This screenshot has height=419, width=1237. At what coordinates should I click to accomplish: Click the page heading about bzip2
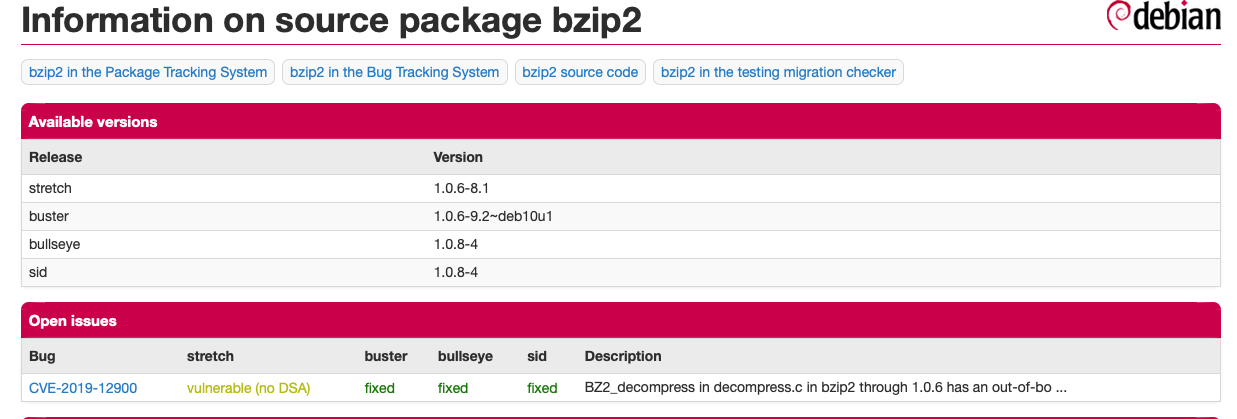pyautogui.click(x=331, y=20)
